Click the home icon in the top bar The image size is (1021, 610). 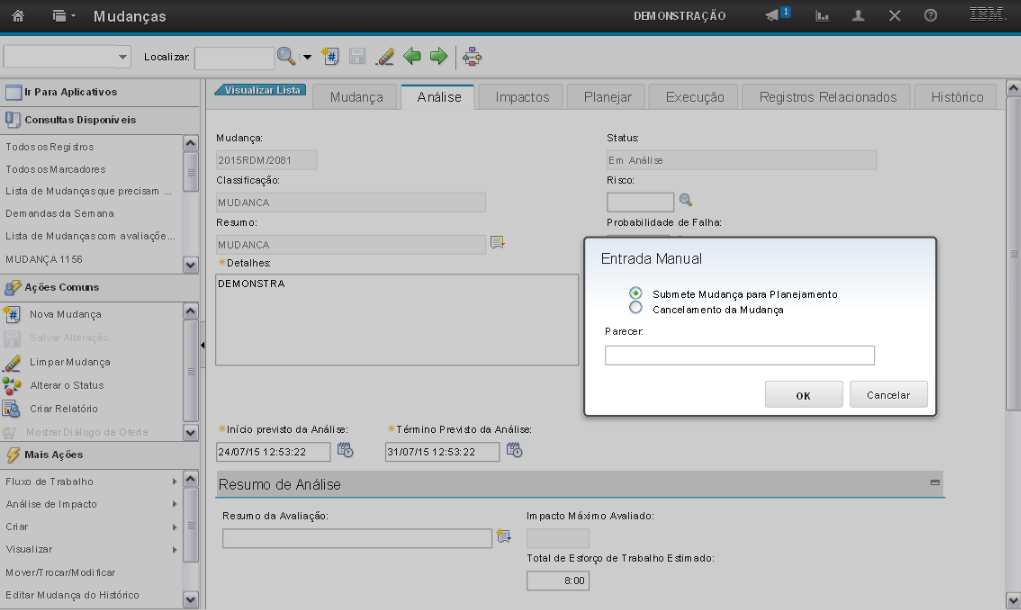[x=17, y=16]
